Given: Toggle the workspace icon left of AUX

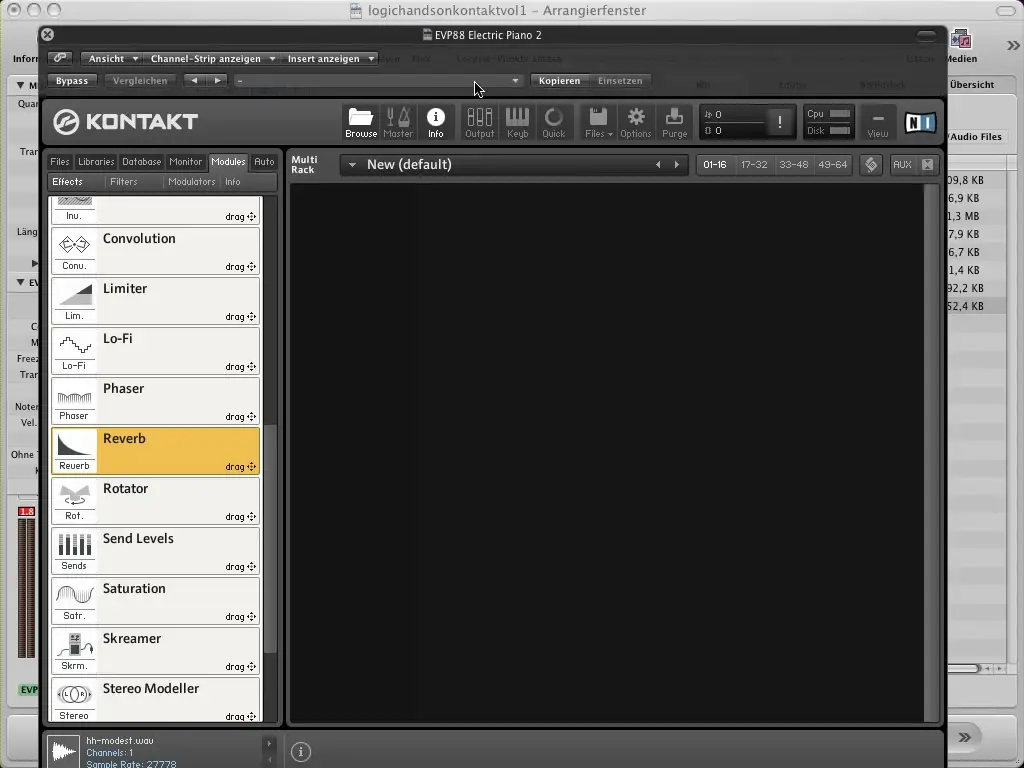Looking at the screenshot, I should (x=871, y=165).
